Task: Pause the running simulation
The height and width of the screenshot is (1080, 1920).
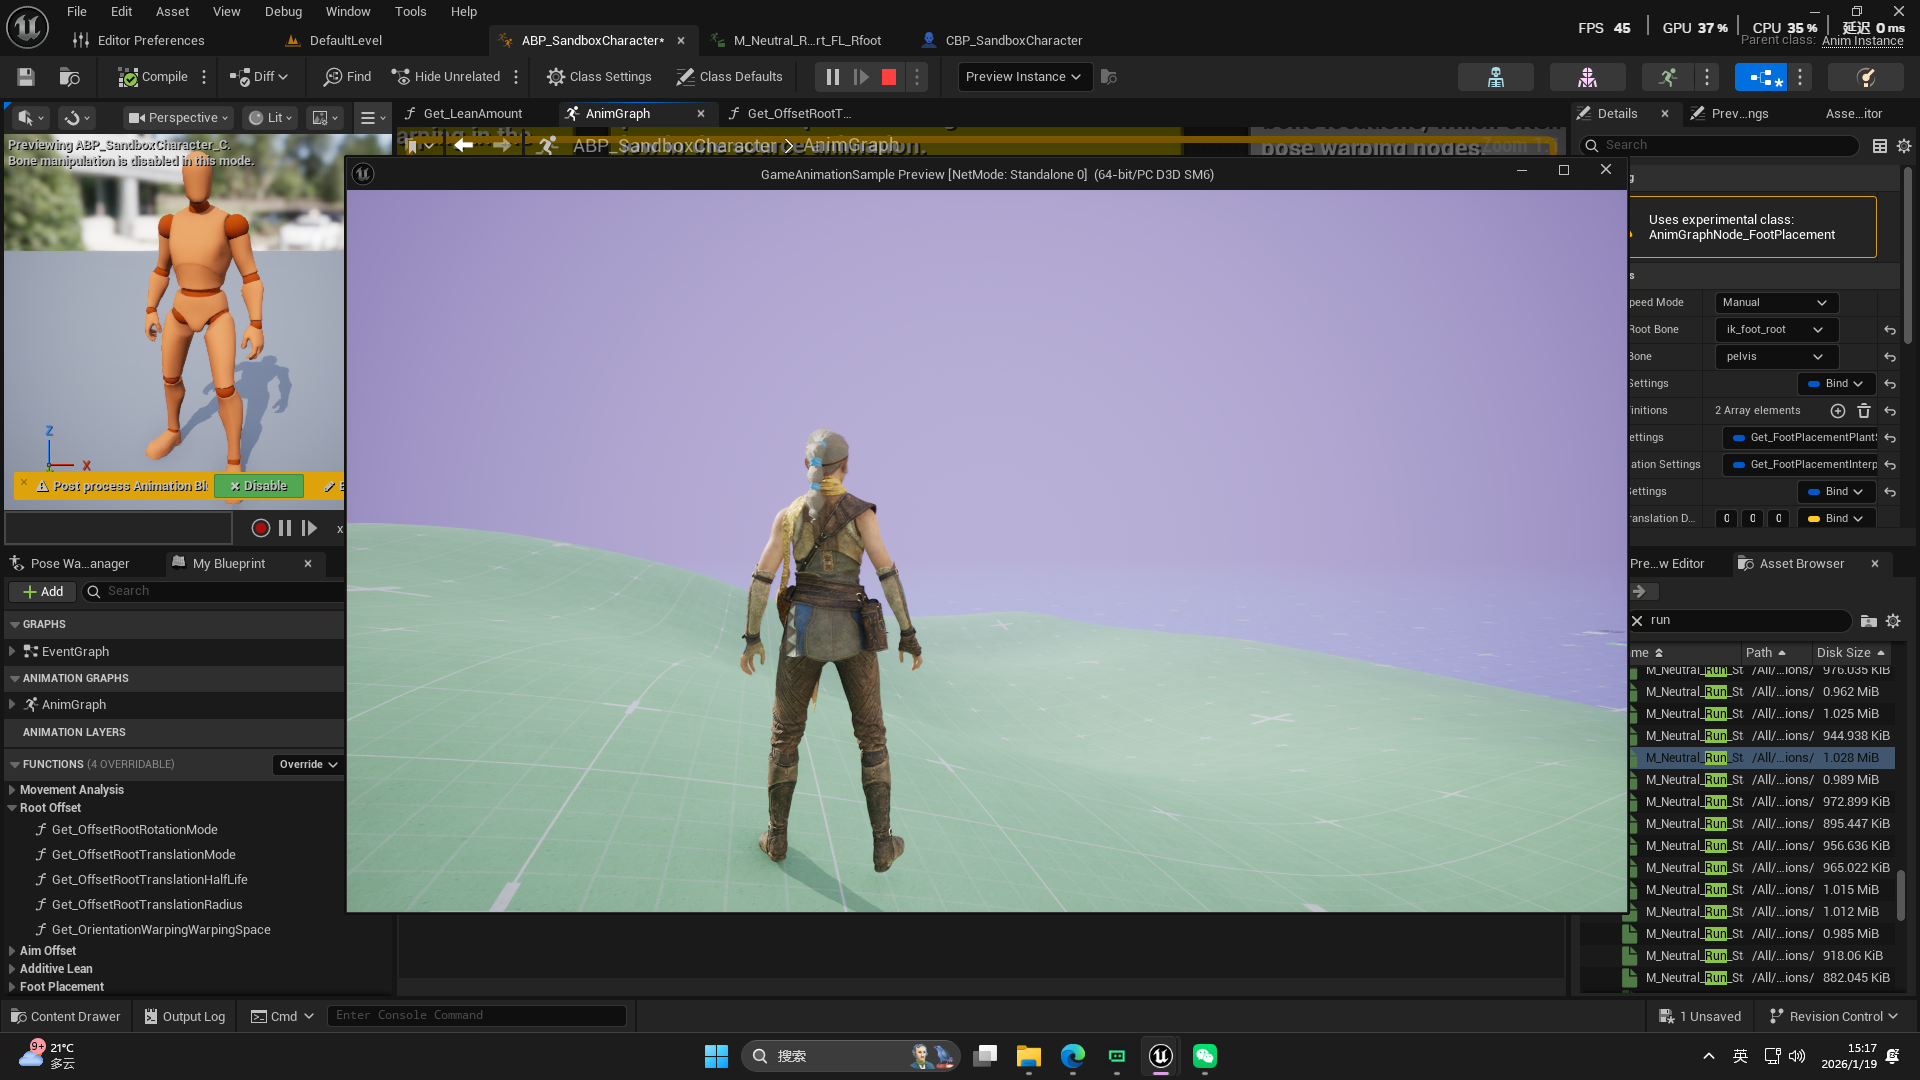Action: click(832, 77)
